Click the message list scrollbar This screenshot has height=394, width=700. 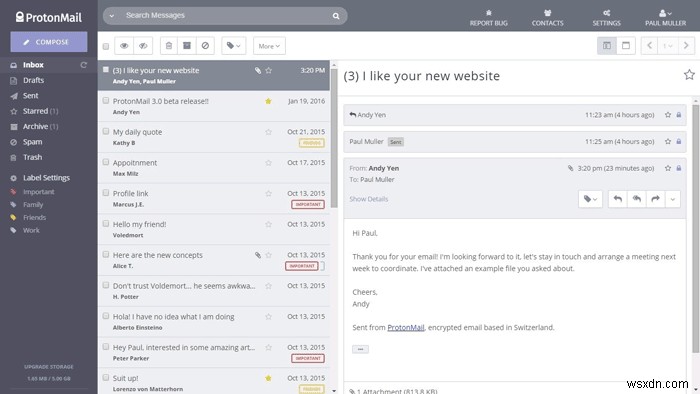click(334, 138)
